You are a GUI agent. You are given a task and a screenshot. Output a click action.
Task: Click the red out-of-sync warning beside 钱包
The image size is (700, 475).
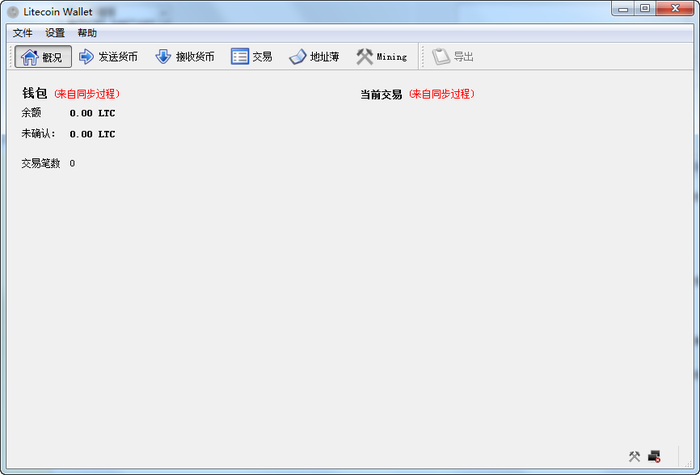87,94
